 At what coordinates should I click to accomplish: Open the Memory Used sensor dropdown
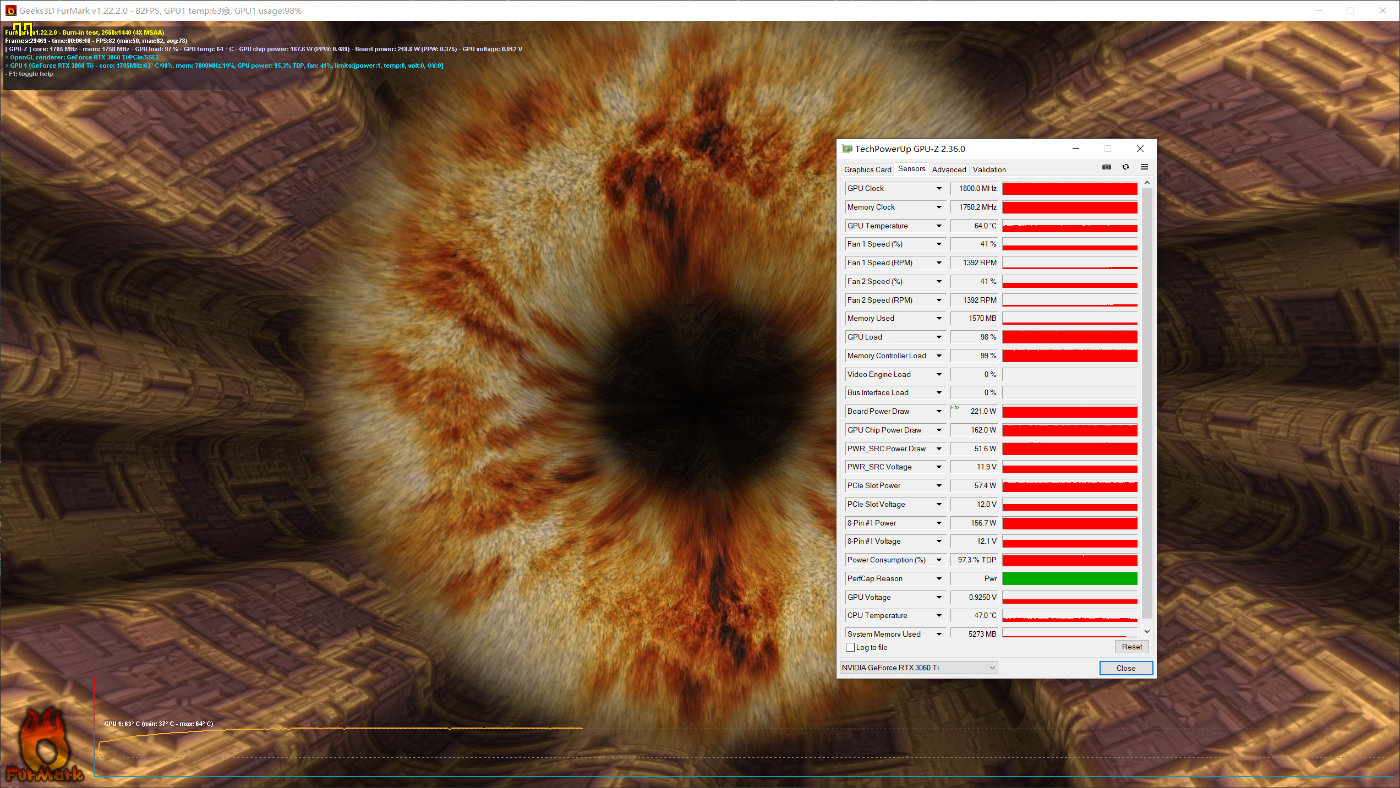[939, 319]
